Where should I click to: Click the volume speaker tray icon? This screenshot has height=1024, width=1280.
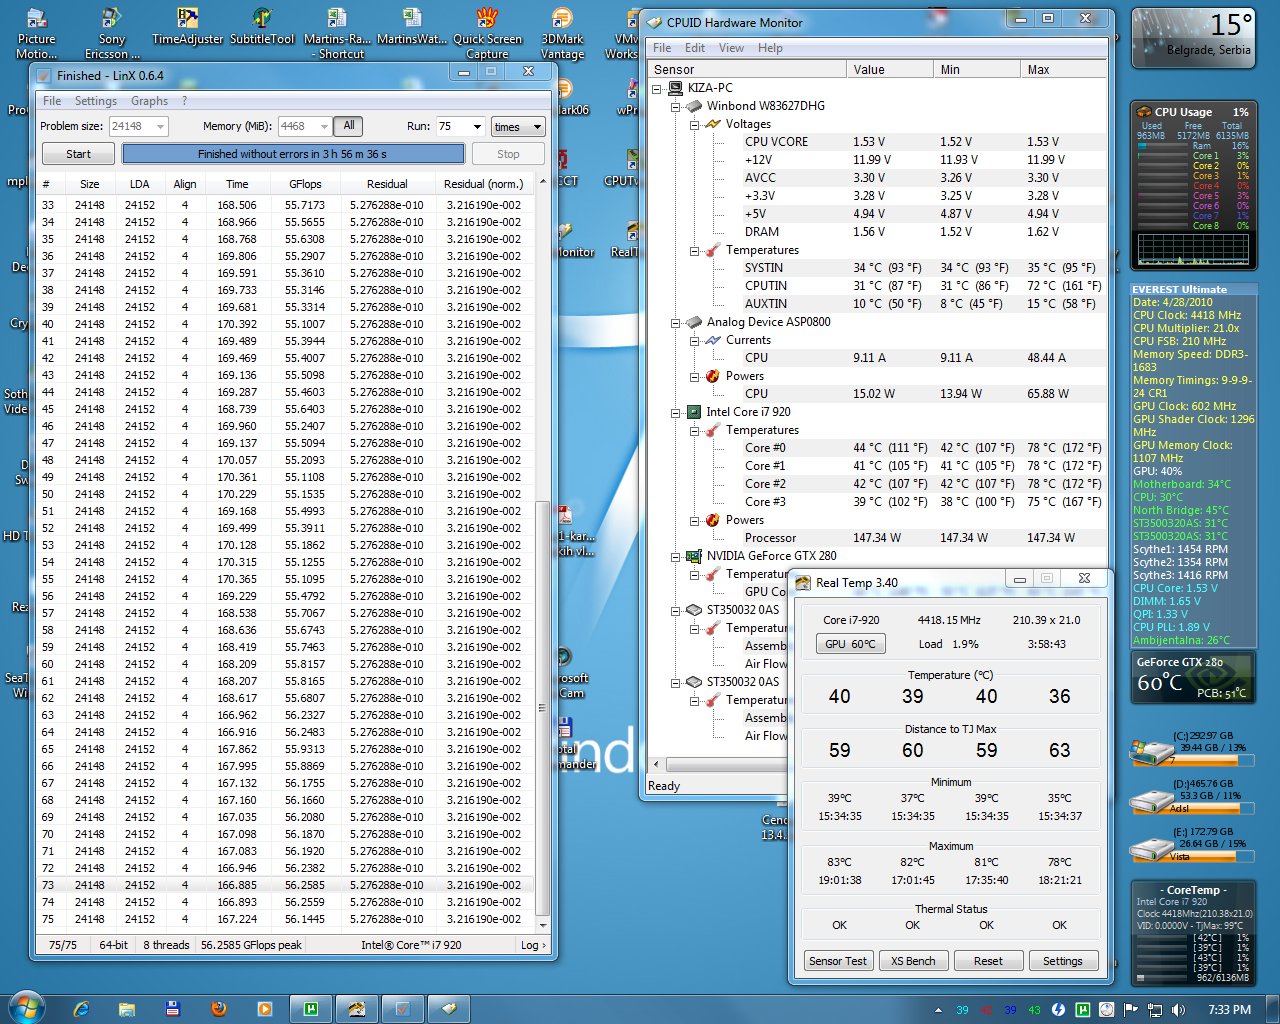1178,1010
